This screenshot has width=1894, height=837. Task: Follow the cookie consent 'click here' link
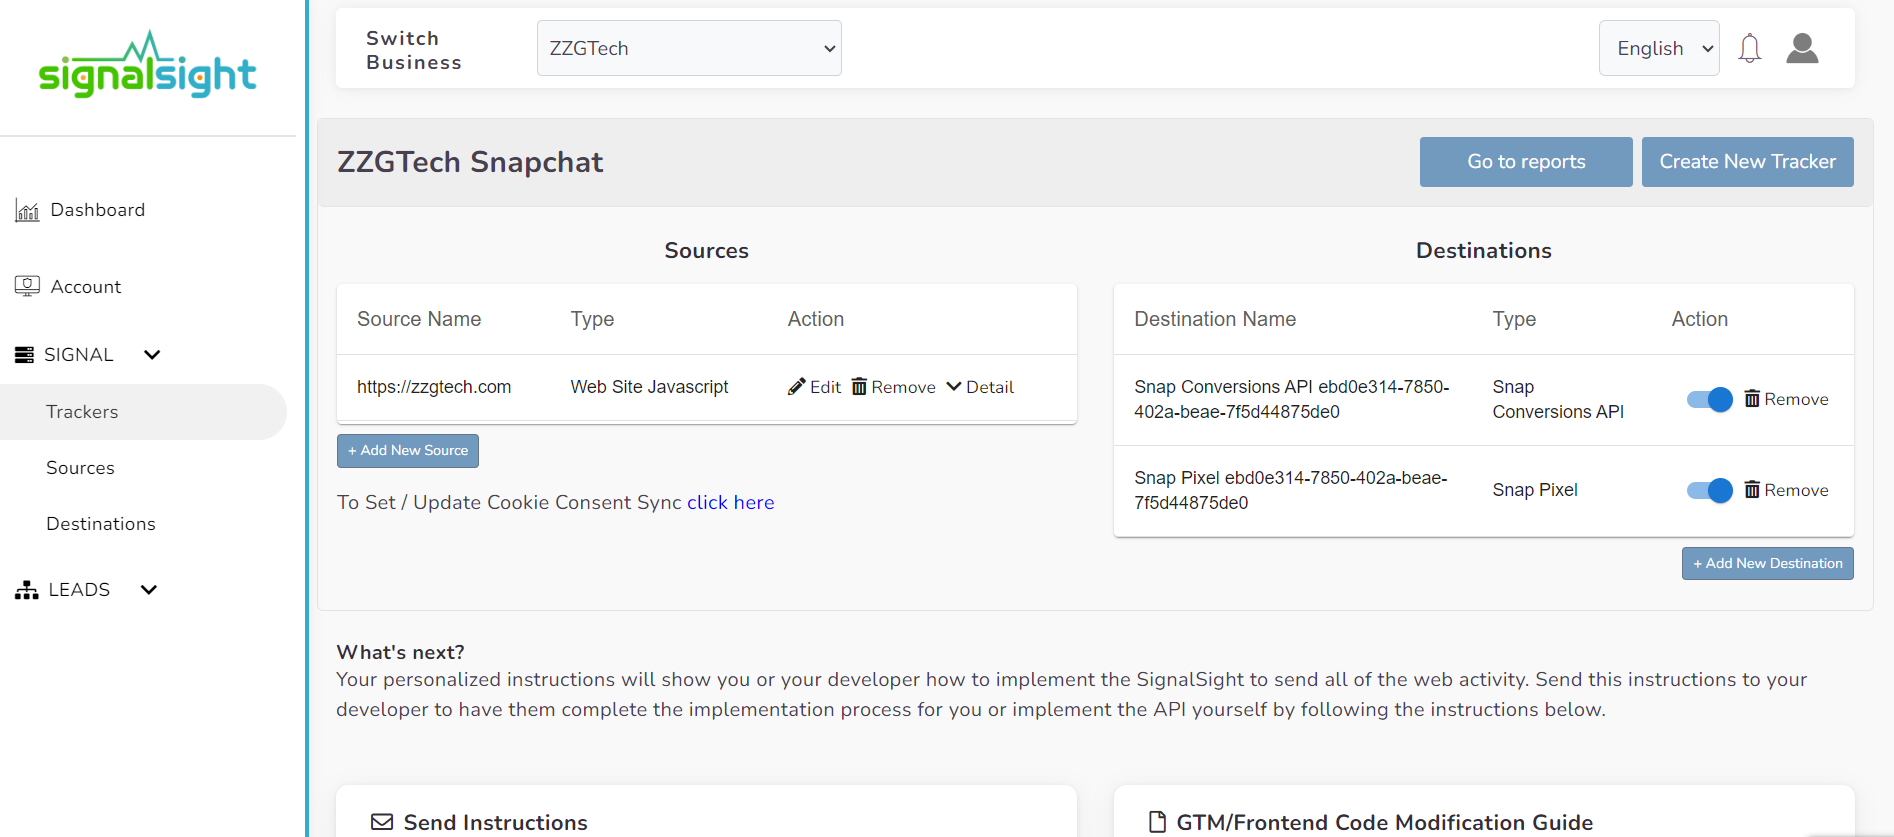pos(731,502)
